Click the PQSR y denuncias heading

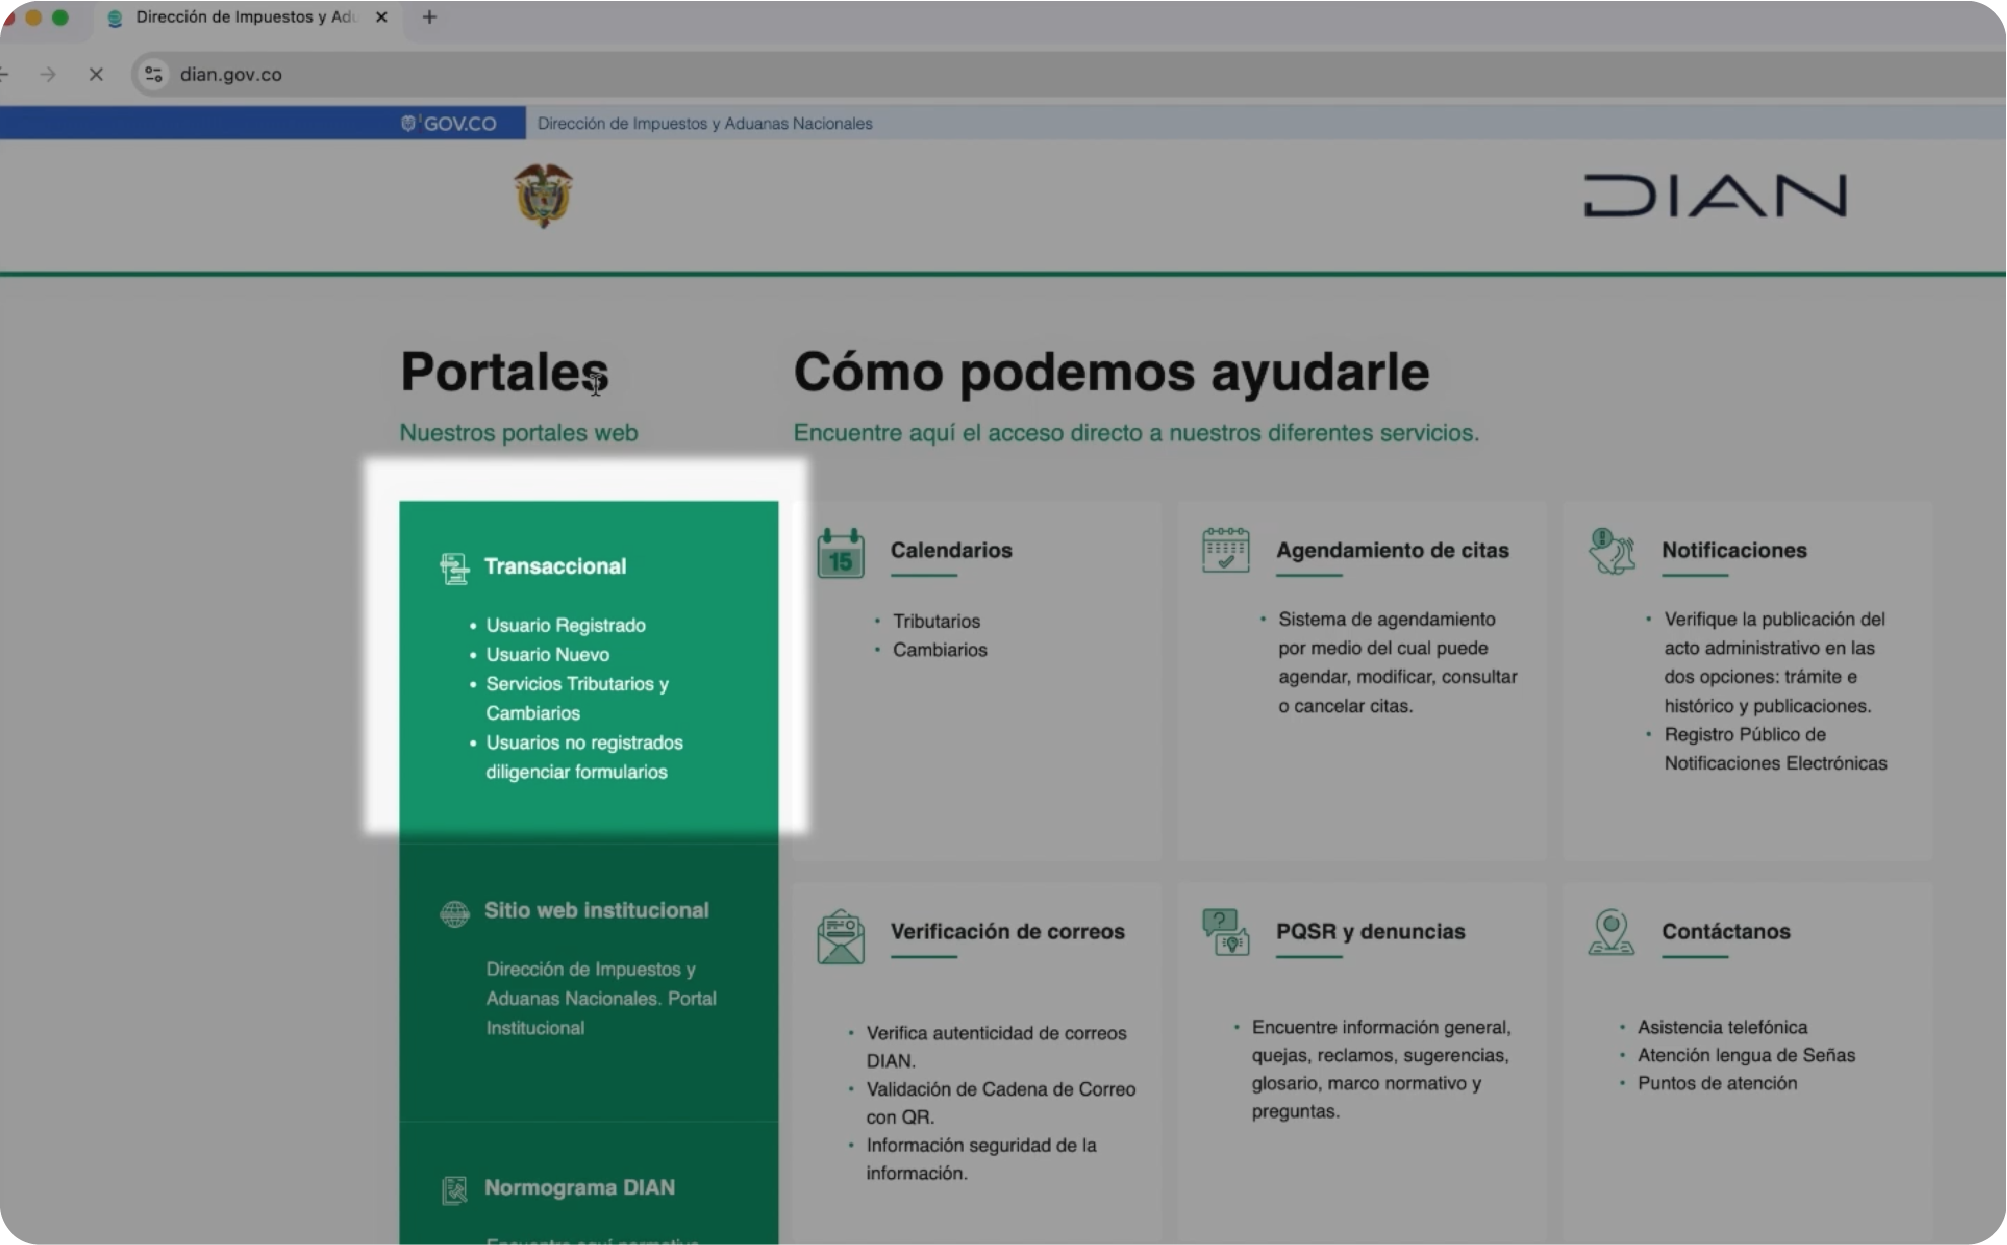click(x=1370, y=931)
